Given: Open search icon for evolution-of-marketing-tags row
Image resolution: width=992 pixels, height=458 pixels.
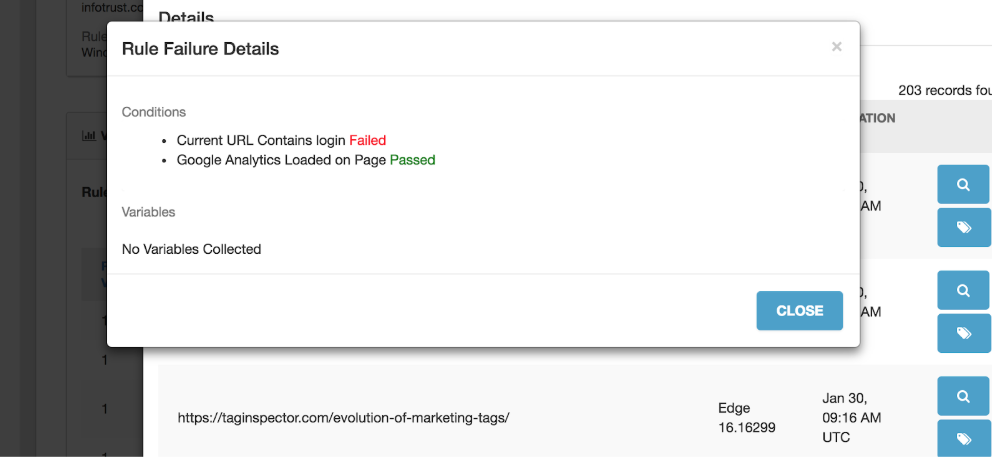Looking at the screenshot, I should click(963, 396).
